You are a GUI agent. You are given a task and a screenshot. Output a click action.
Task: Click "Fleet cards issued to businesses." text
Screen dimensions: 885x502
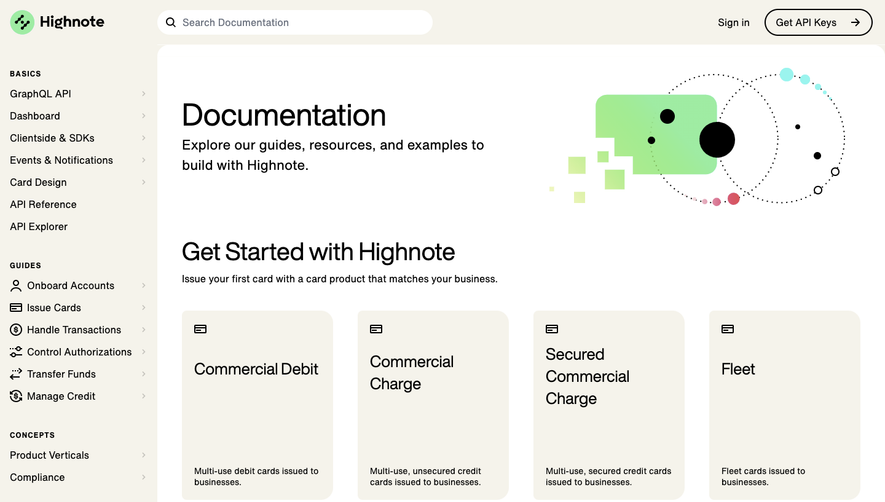pyautogui.click(x=763, y=477)
